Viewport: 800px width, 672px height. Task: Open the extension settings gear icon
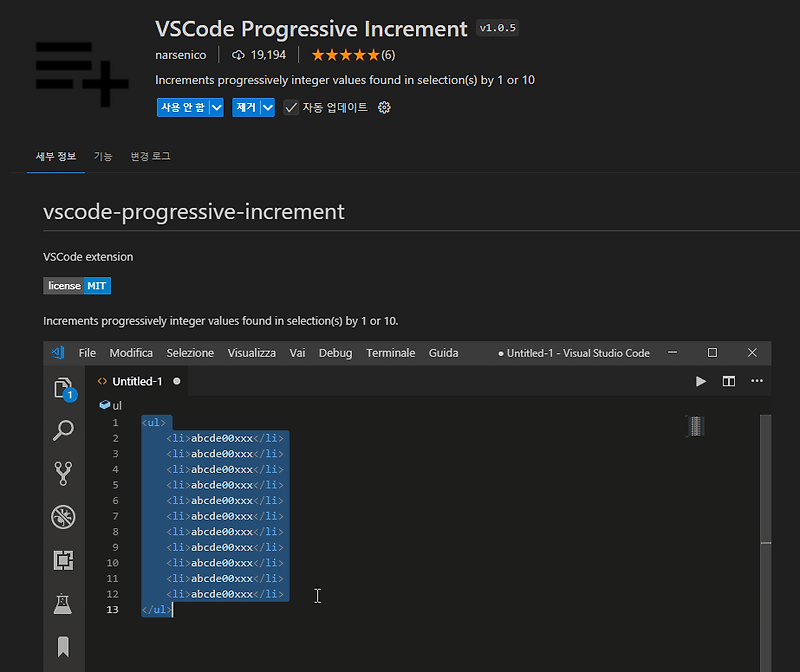(x=384, y=106)
